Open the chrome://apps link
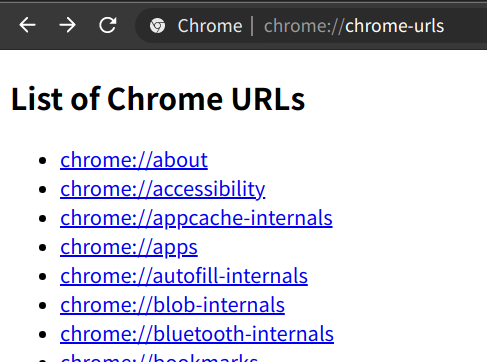487x362 pixels. [x=129, y=247]
